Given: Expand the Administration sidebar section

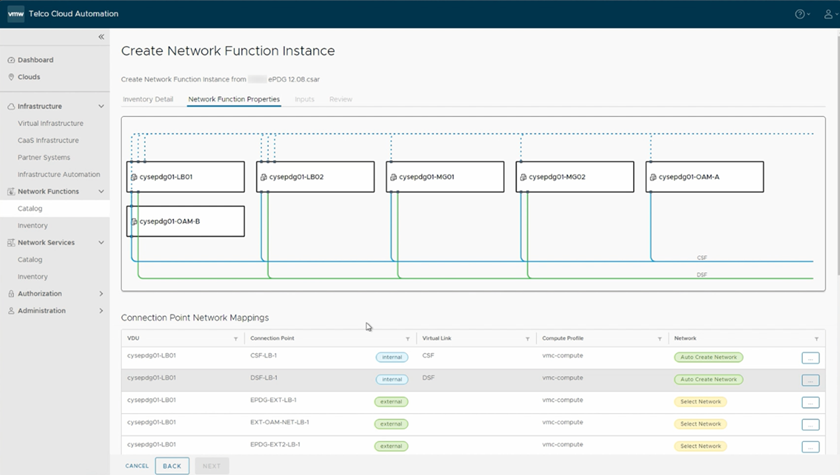Looking at the screenshot, I should tap(101, 311).
